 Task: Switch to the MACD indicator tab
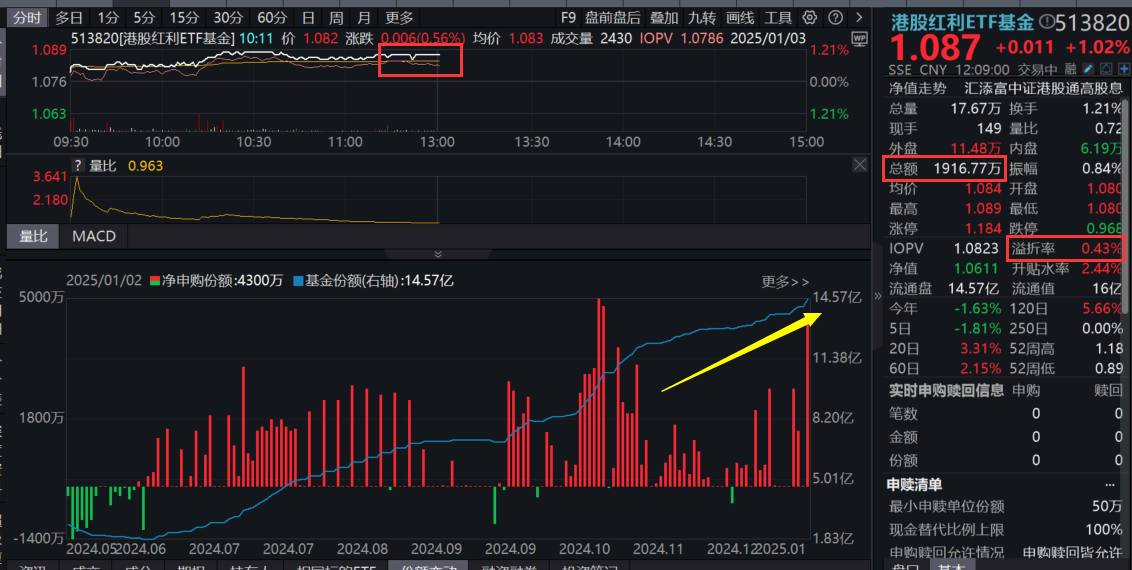(x=94, y=236)
